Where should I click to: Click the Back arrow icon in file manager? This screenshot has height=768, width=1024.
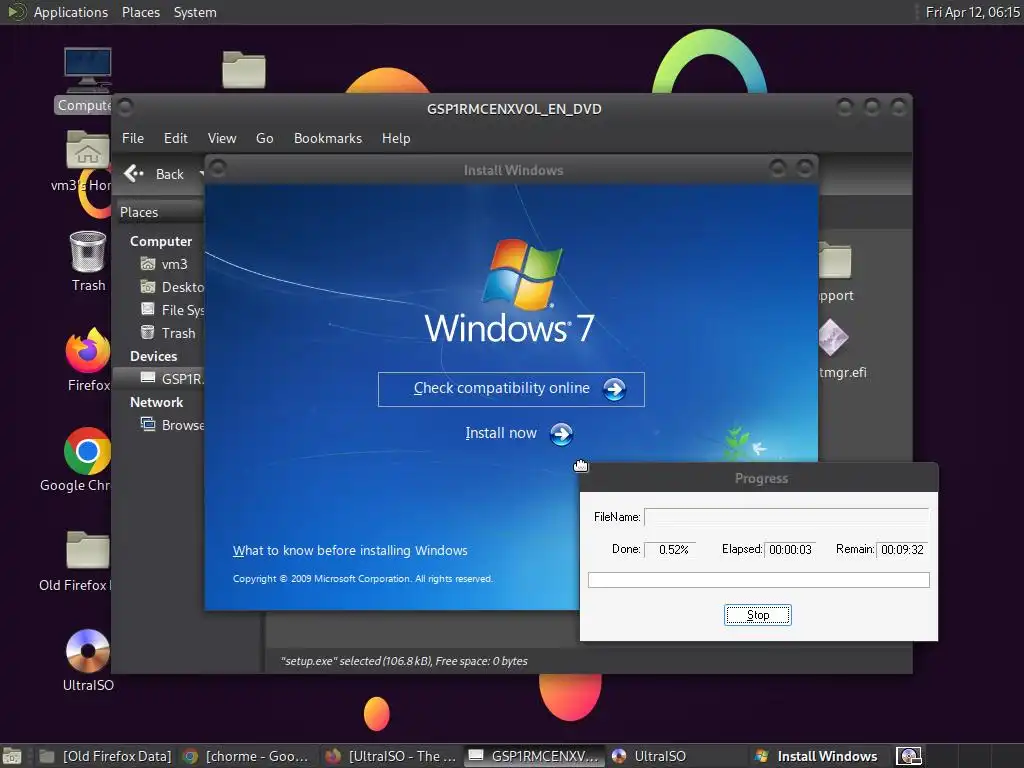133,174
